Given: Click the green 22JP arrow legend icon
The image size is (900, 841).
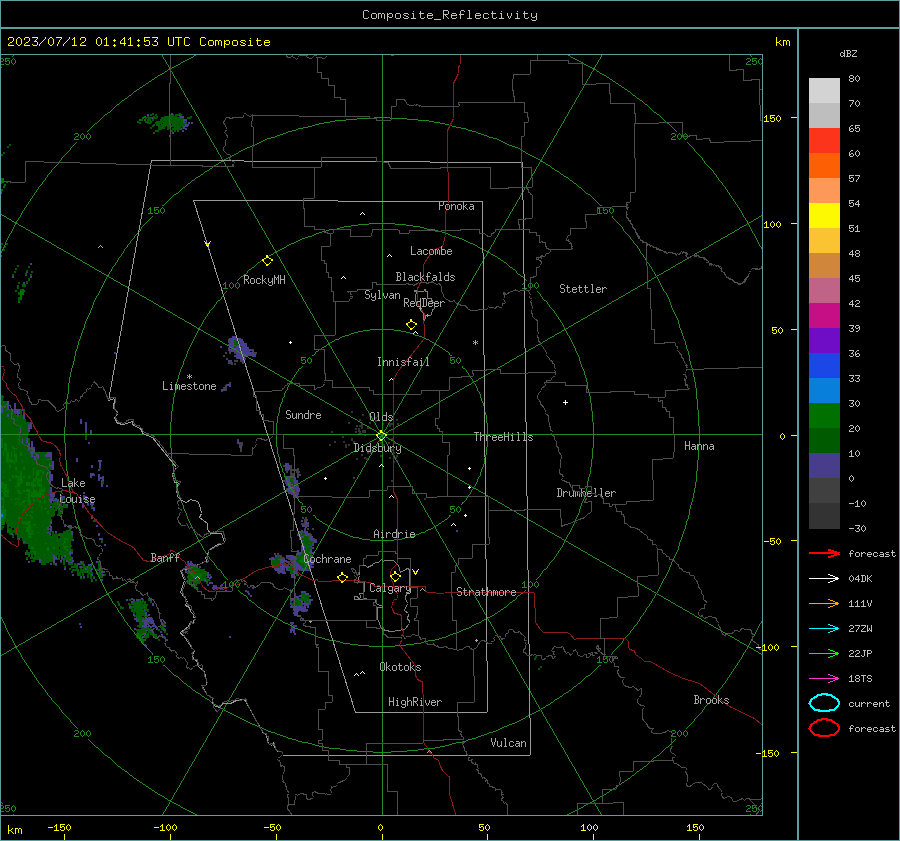Looking at the screenshot, I should click(824, 653).
